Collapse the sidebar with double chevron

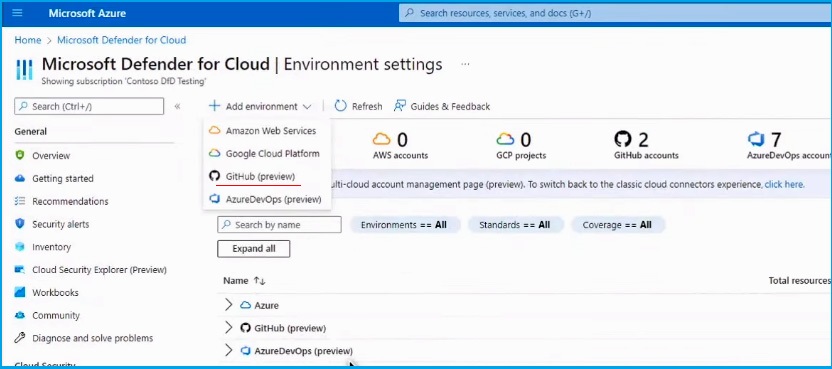pyautogui.click(x=177, y=106)
